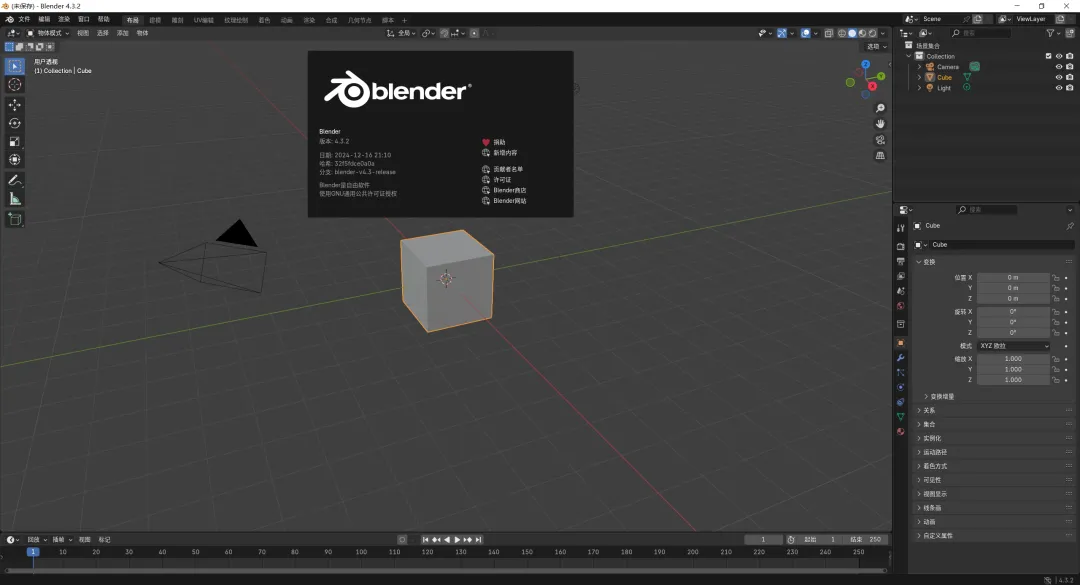
Task: Switch to the 几何节点 workspace tab
Action: [359, 20]
